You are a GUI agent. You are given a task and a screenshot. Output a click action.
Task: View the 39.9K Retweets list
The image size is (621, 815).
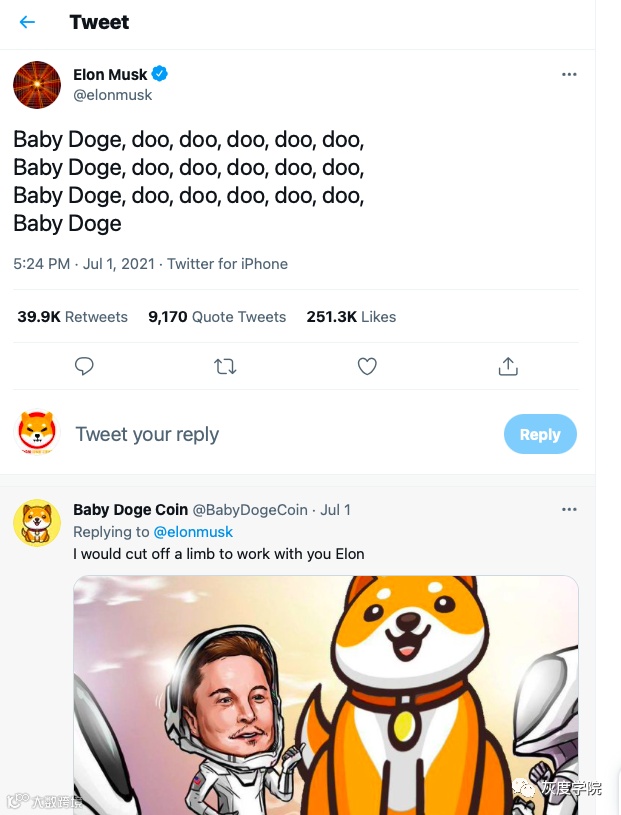[73, 317]
